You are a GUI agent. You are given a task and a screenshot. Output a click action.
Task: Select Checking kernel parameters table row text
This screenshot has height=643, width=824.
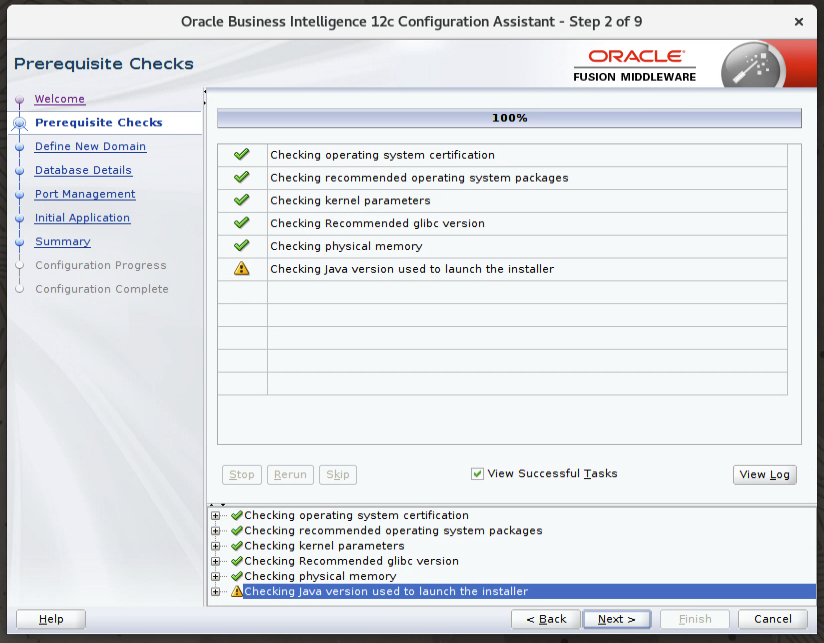tap(351, 200)
